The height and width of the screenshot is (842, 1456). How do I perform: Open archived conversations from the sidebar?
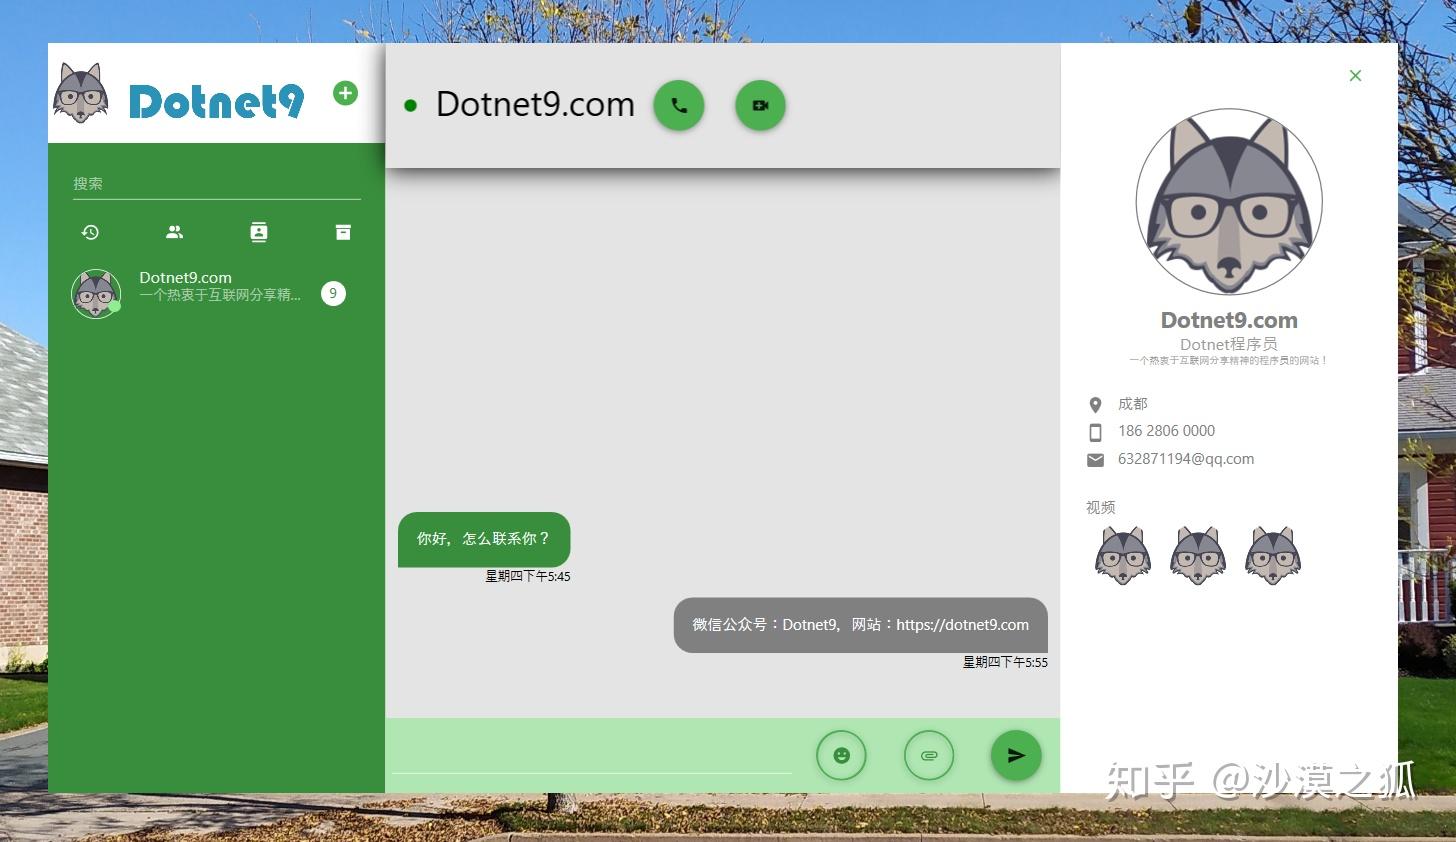(x=343, y=231)
